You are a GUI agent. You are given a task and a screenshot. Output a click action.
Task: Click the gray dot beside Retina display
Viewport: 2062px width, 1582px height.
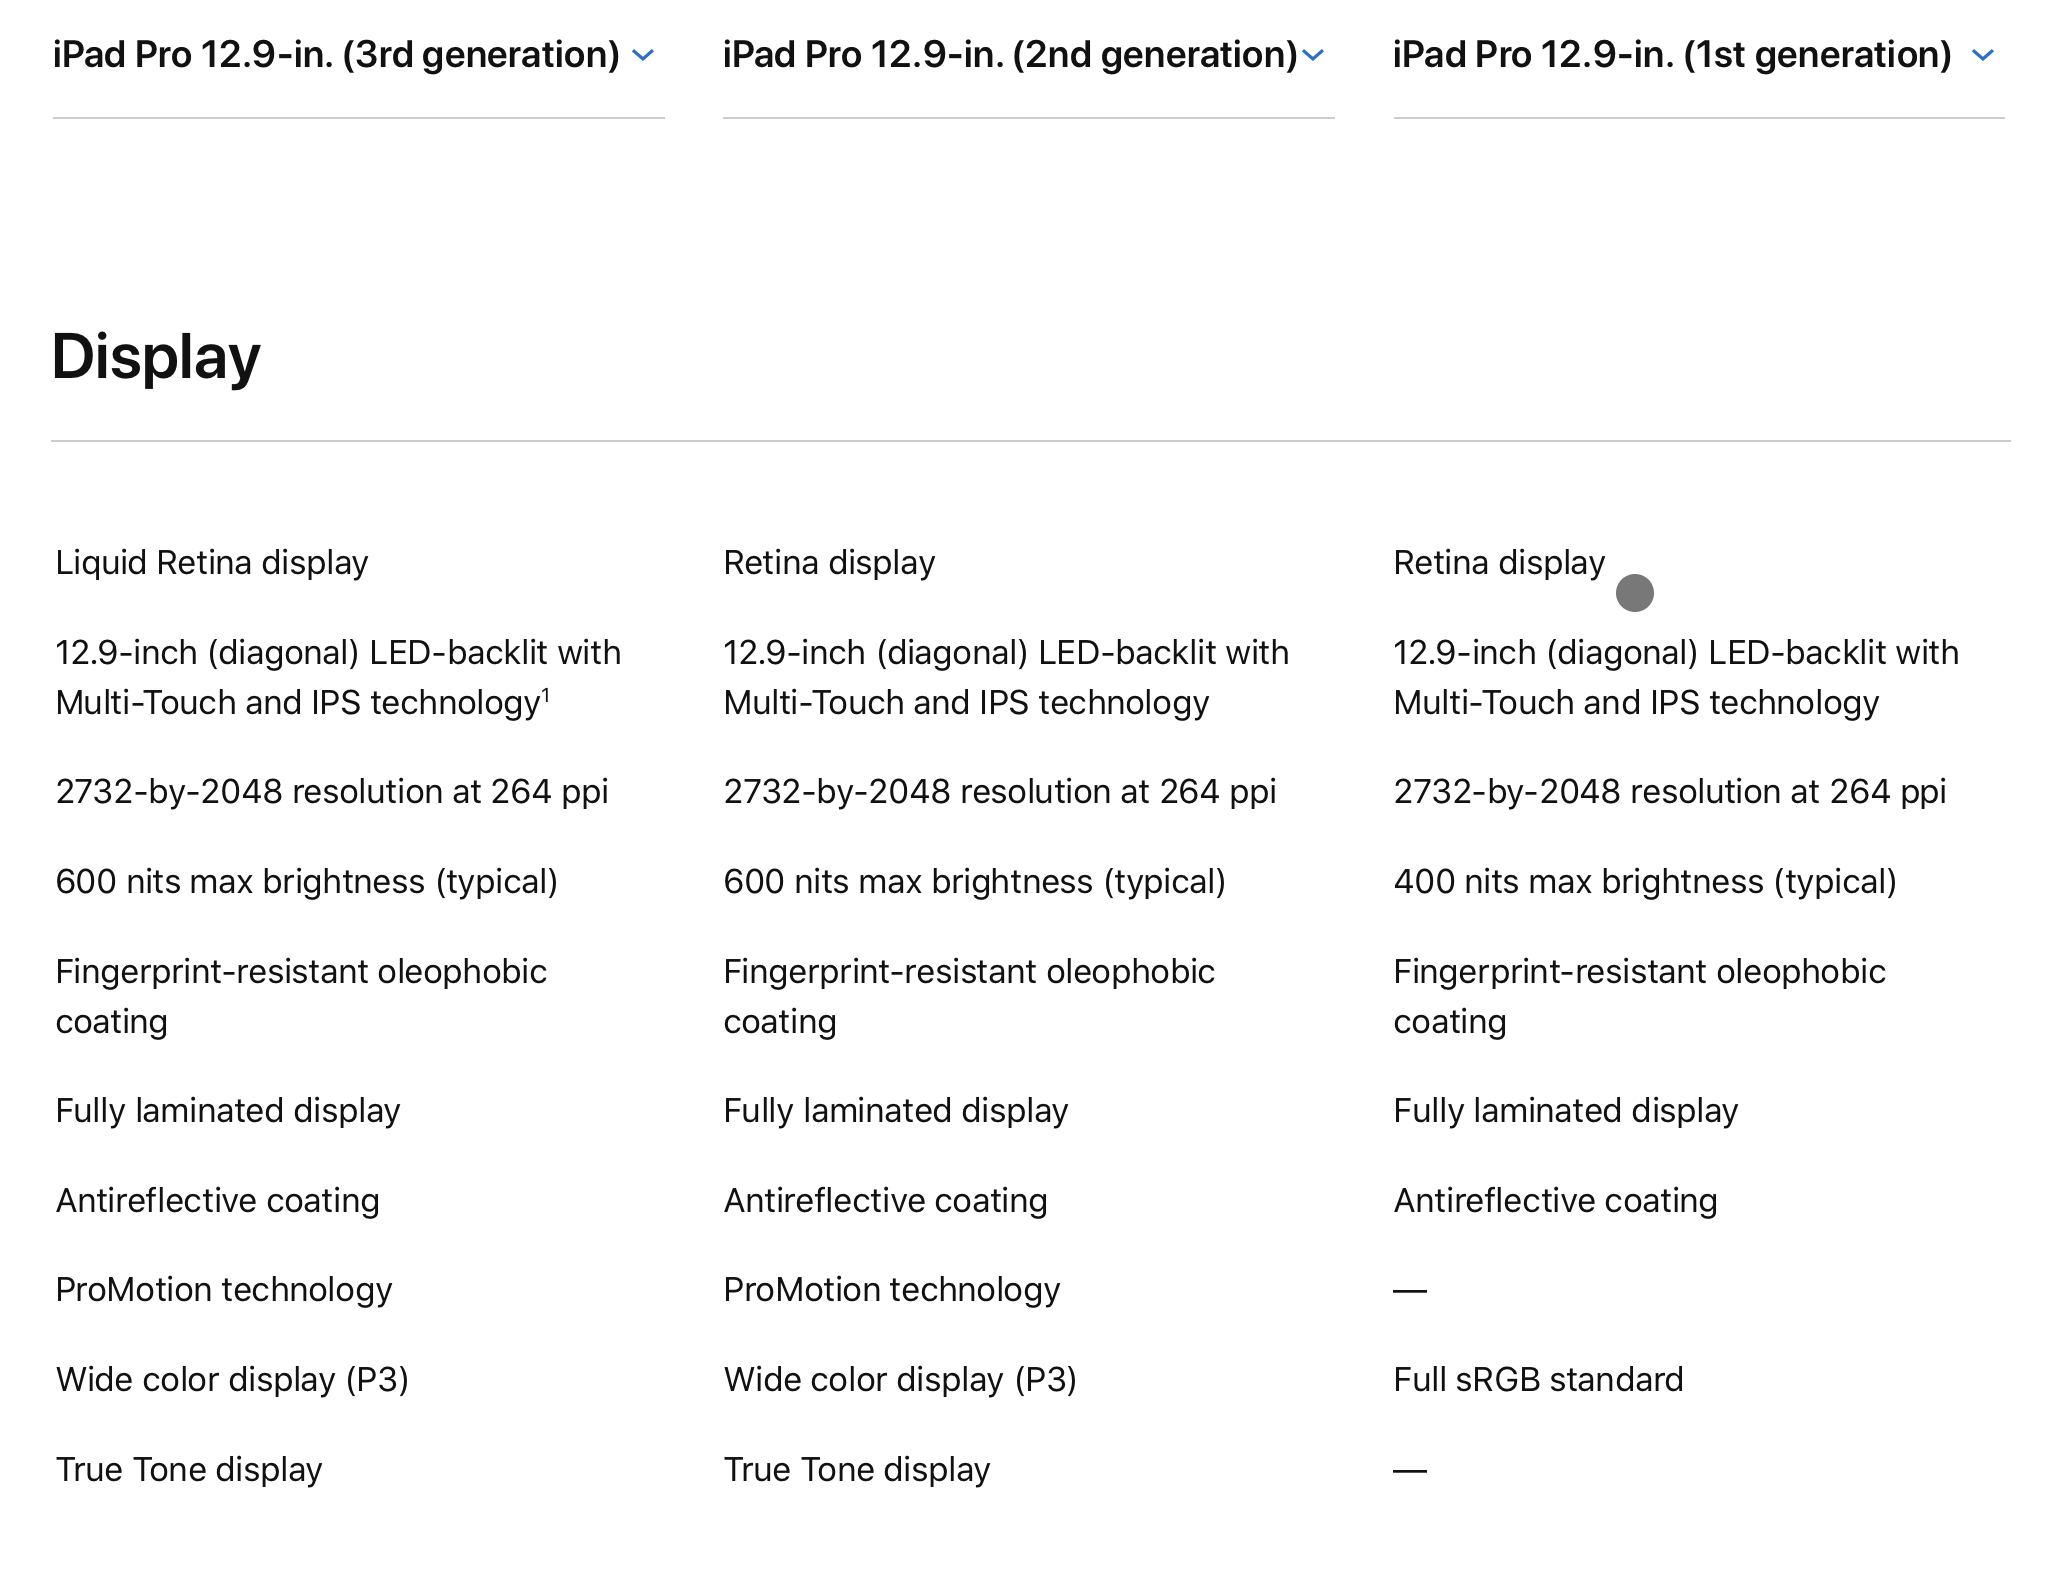tap(1634, 593)
